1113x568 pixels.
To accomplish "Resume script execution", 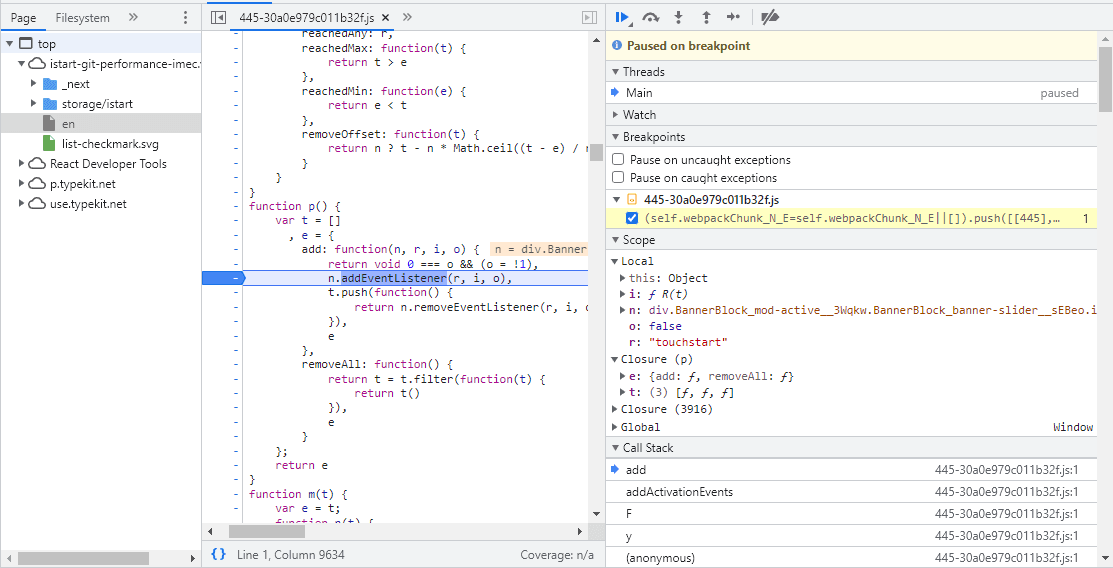I will pos(623,17).
